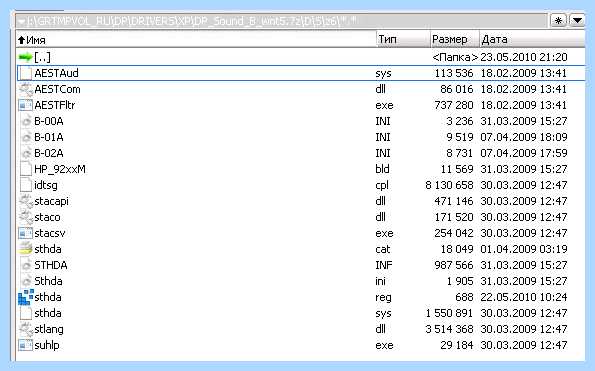
Task: Select the sthda name in the reg row
Action: (x=48, y=297)
